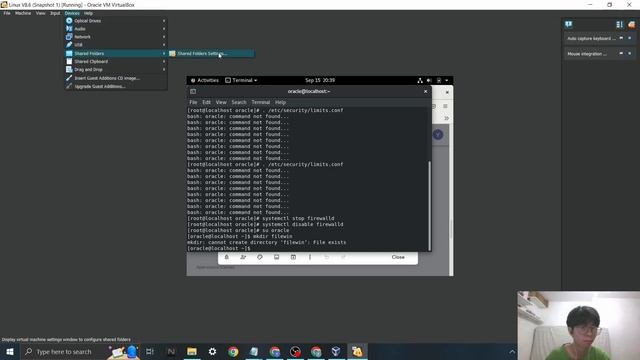Expand Shared Clipboard submenu arrow
The width and height of the screenshot is (640, 360).
pos(164,62)
